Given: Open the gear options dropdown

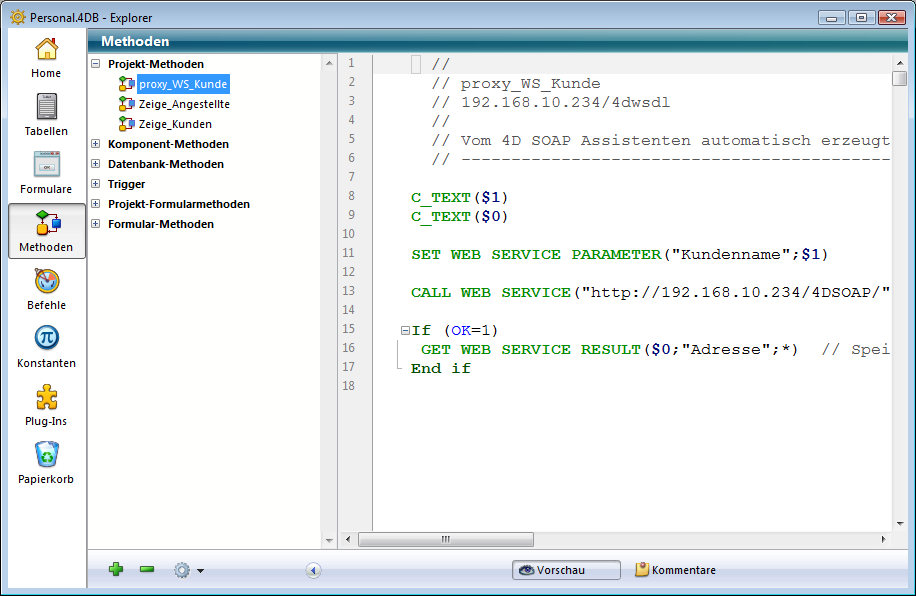Looking at the screenshot, I should [x=187, y=570].
